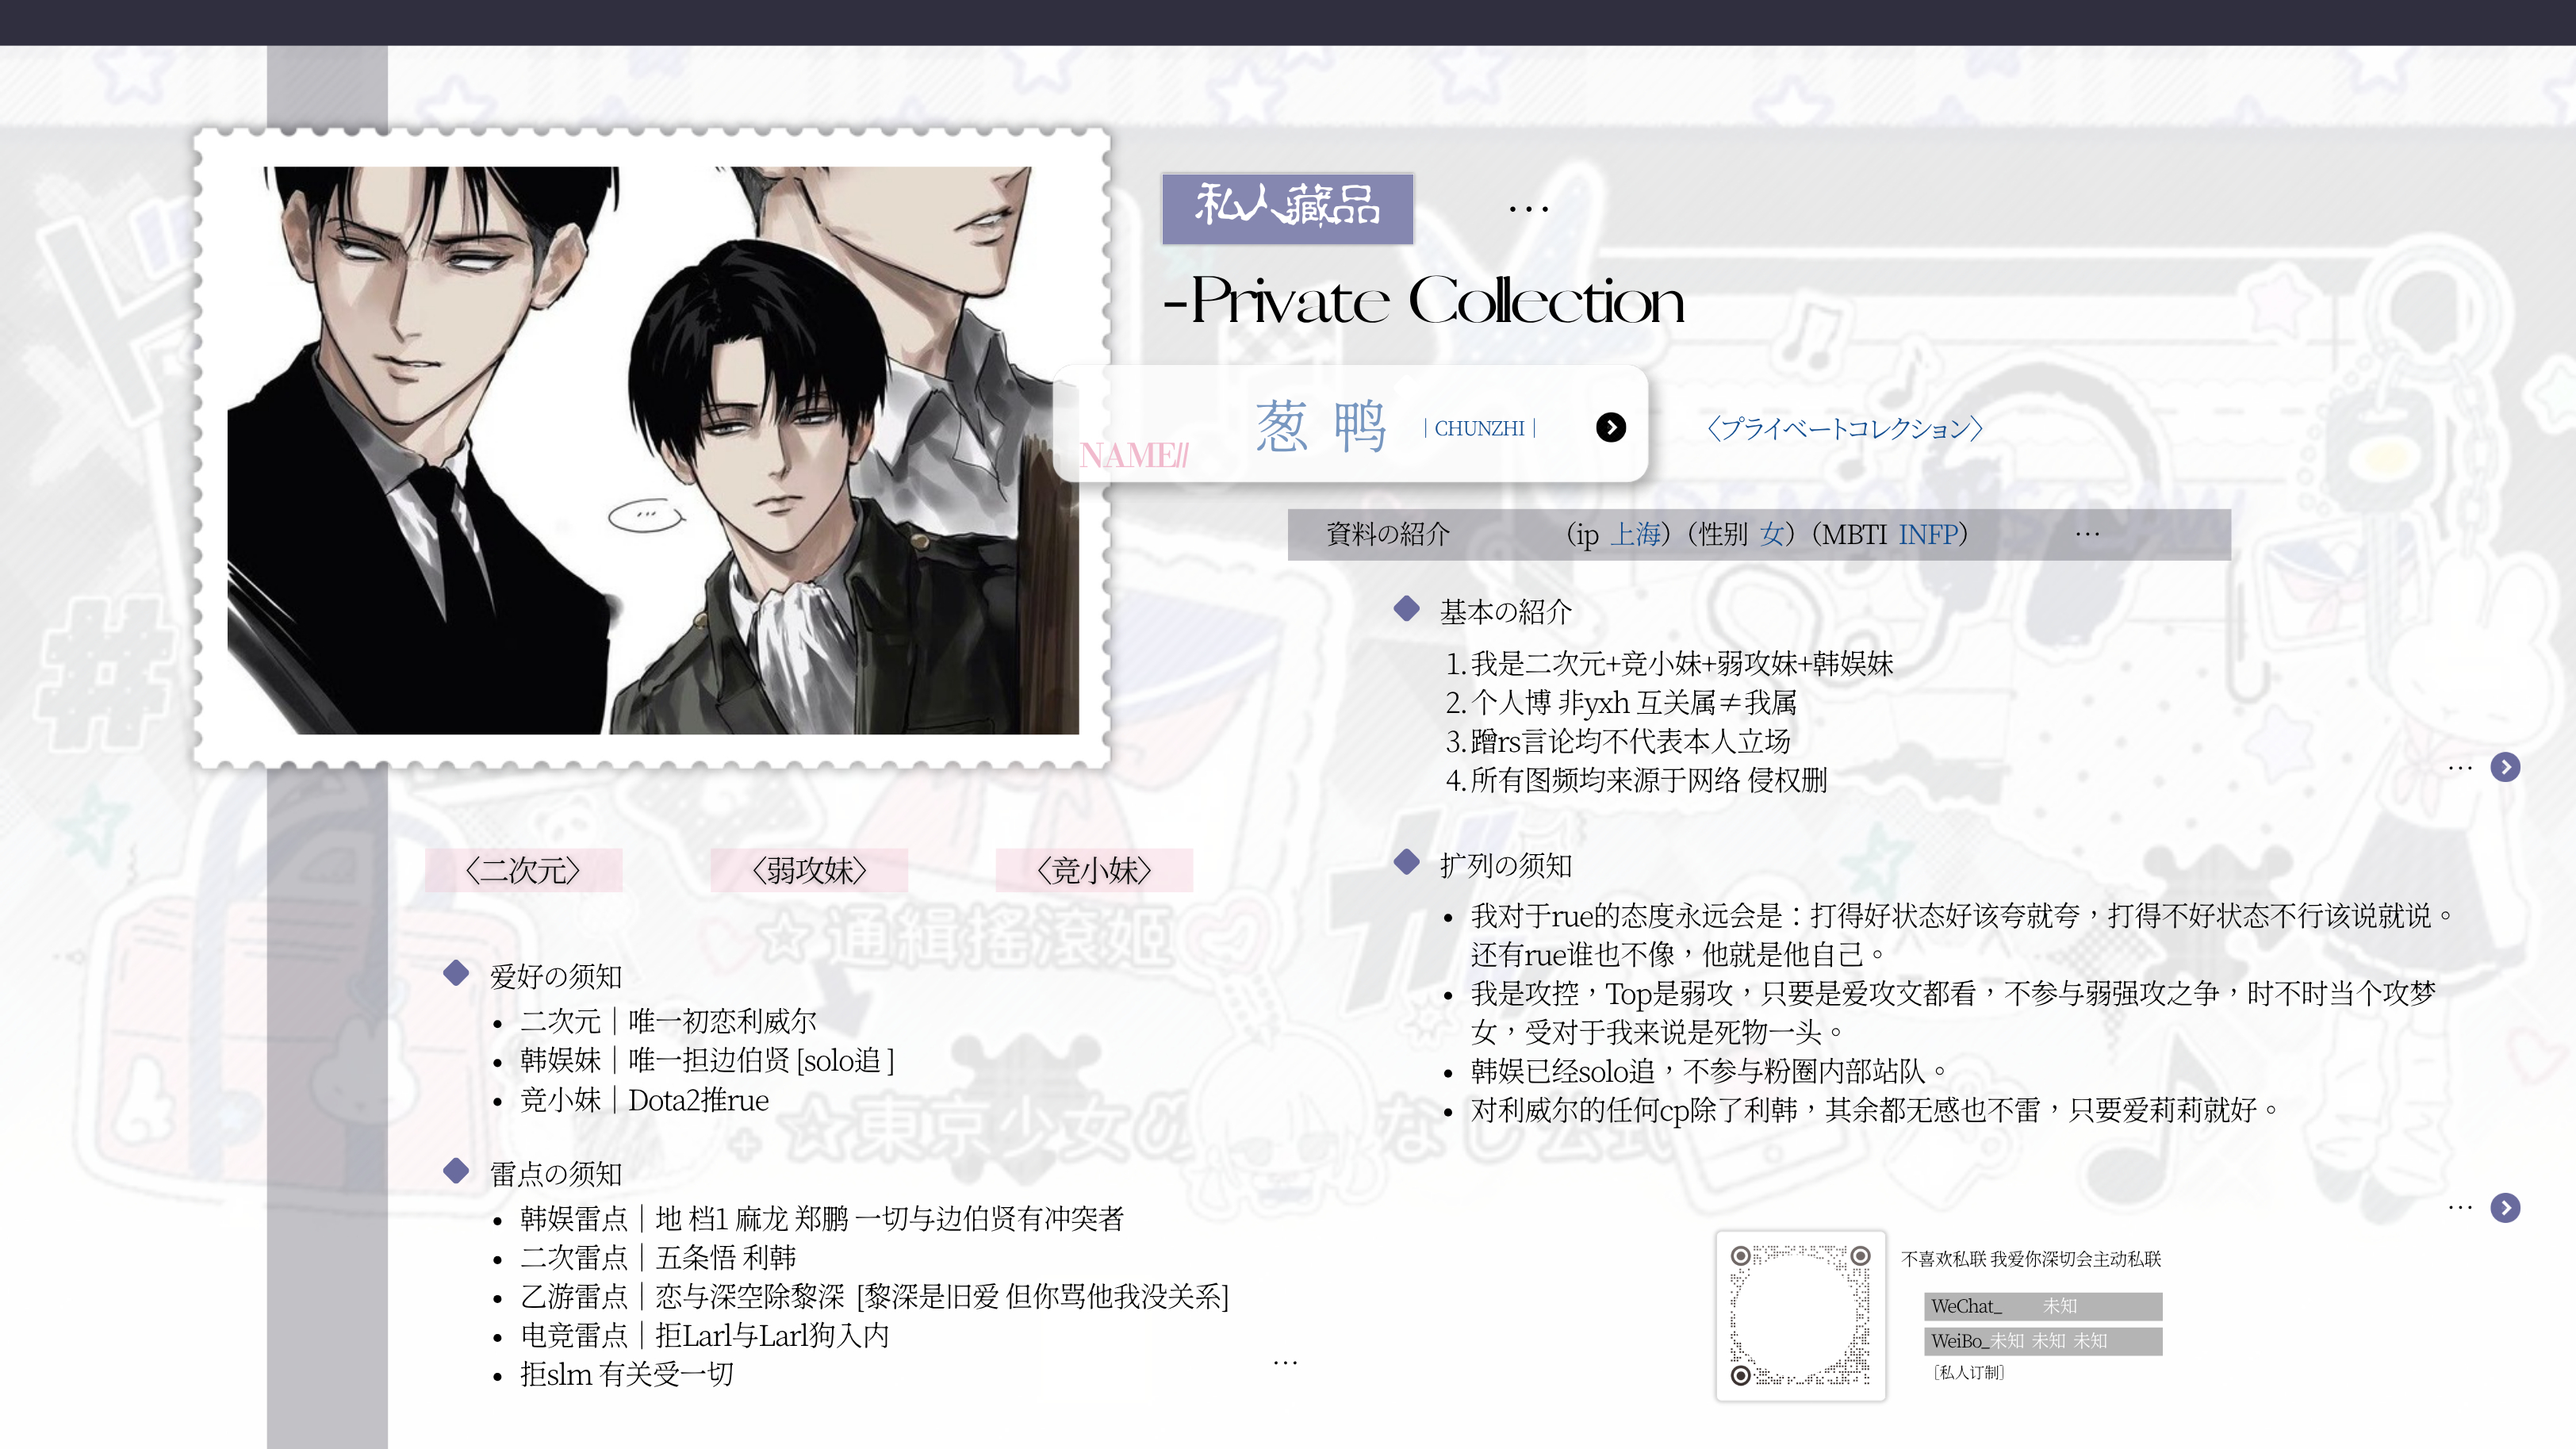
Task: Click the QR code image
Action: (1800, 1315)
